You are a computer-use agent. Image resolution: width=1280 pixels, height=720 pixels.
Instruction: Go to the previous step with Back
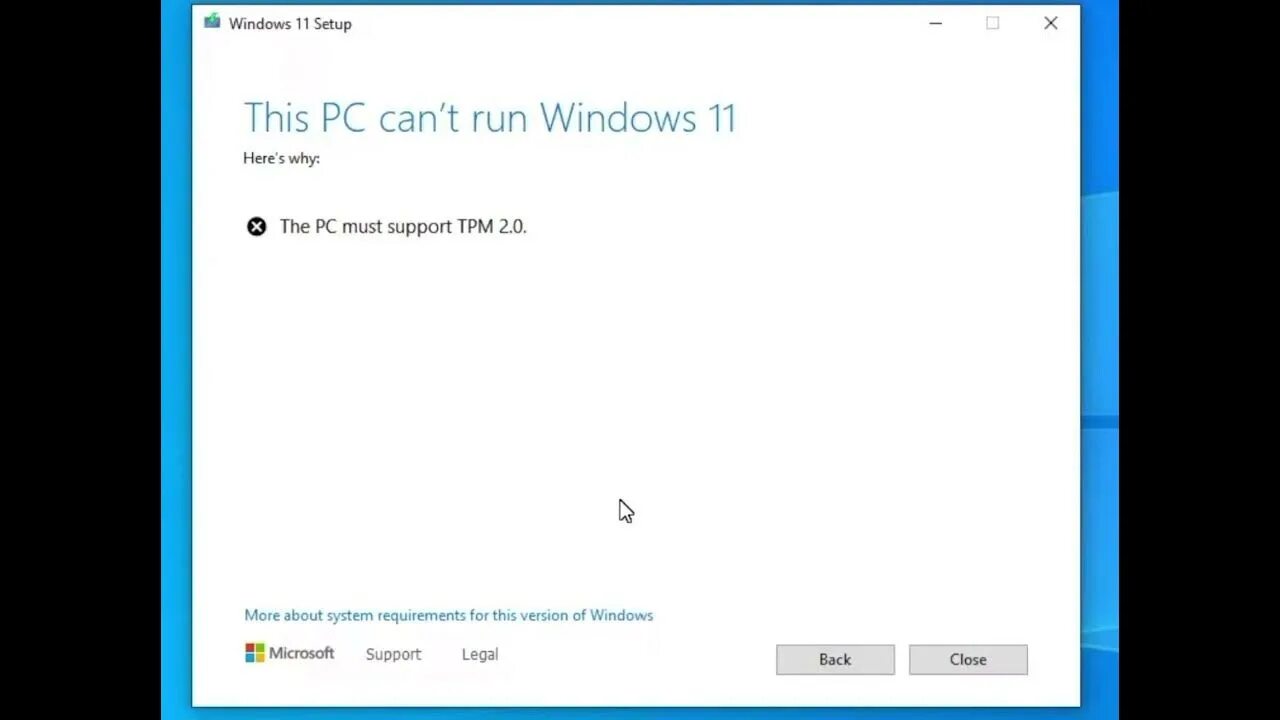835,659
